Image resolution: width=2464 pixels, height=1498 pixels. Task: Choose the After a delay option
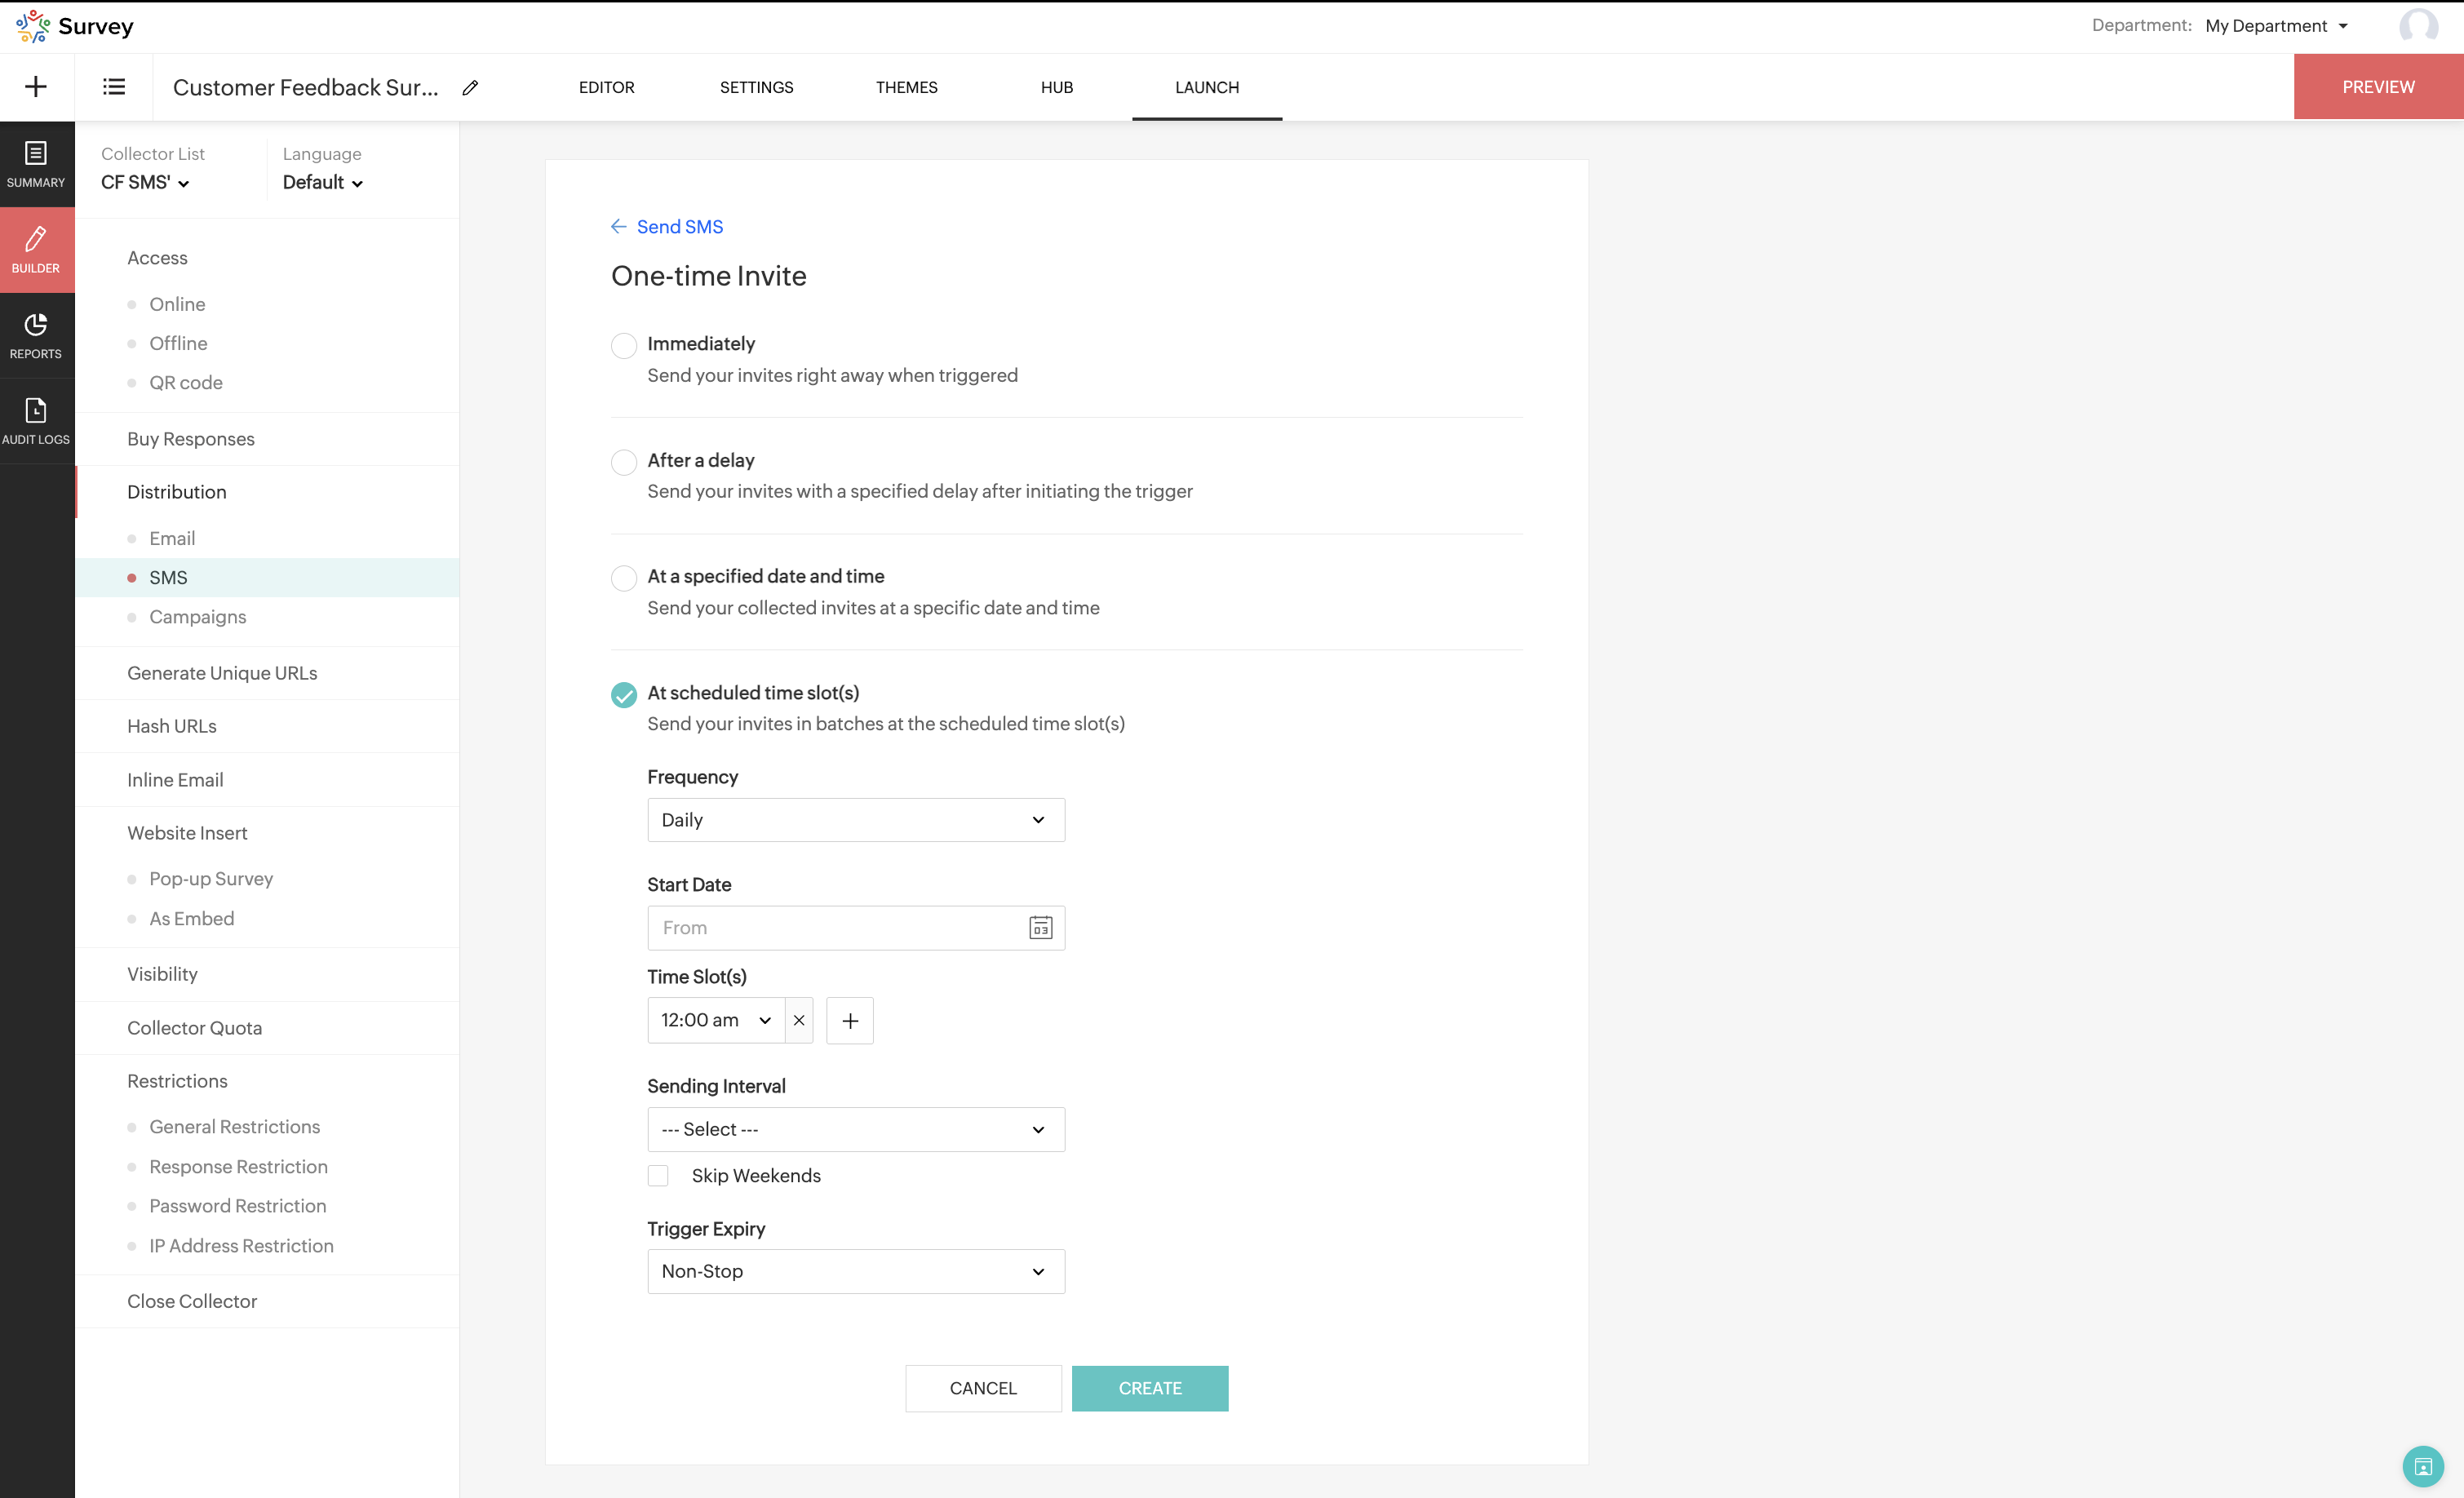624,462
